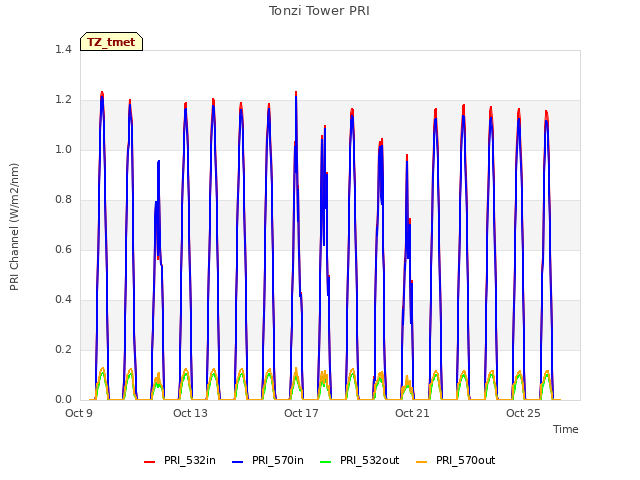Click the x-axis title Time

[x=565, y=429]
